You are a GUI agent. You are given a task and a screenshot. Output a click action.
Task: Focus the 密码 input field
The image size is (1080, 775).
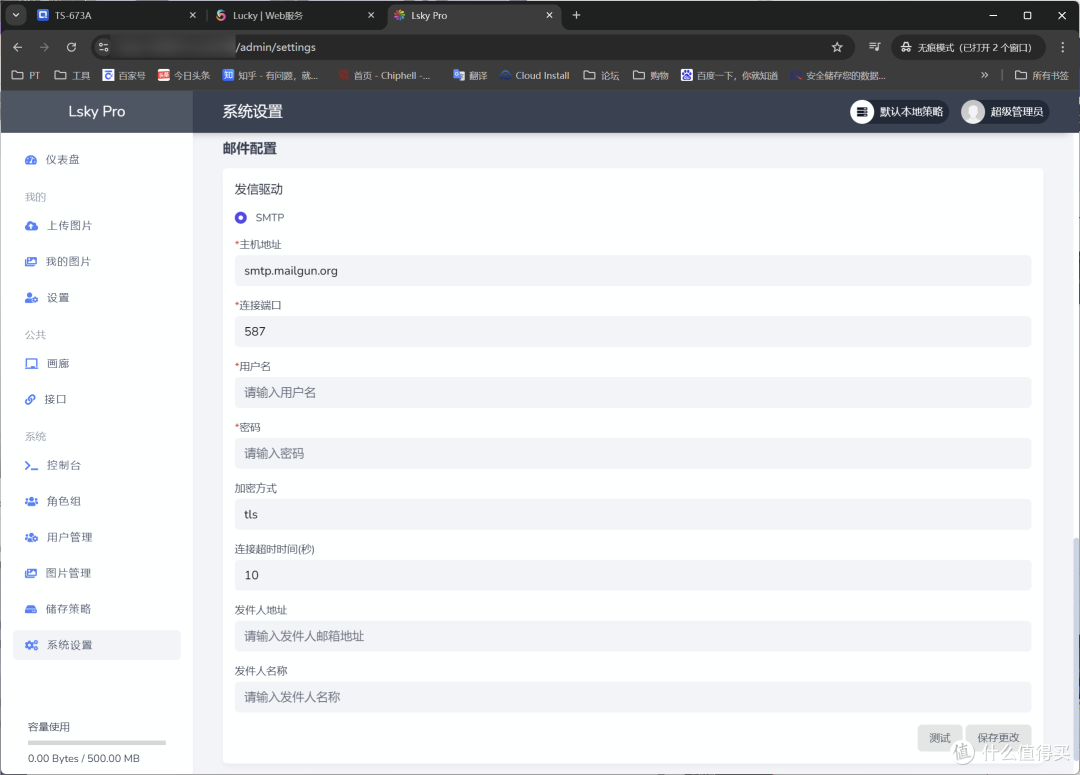[x=632, y=453]
